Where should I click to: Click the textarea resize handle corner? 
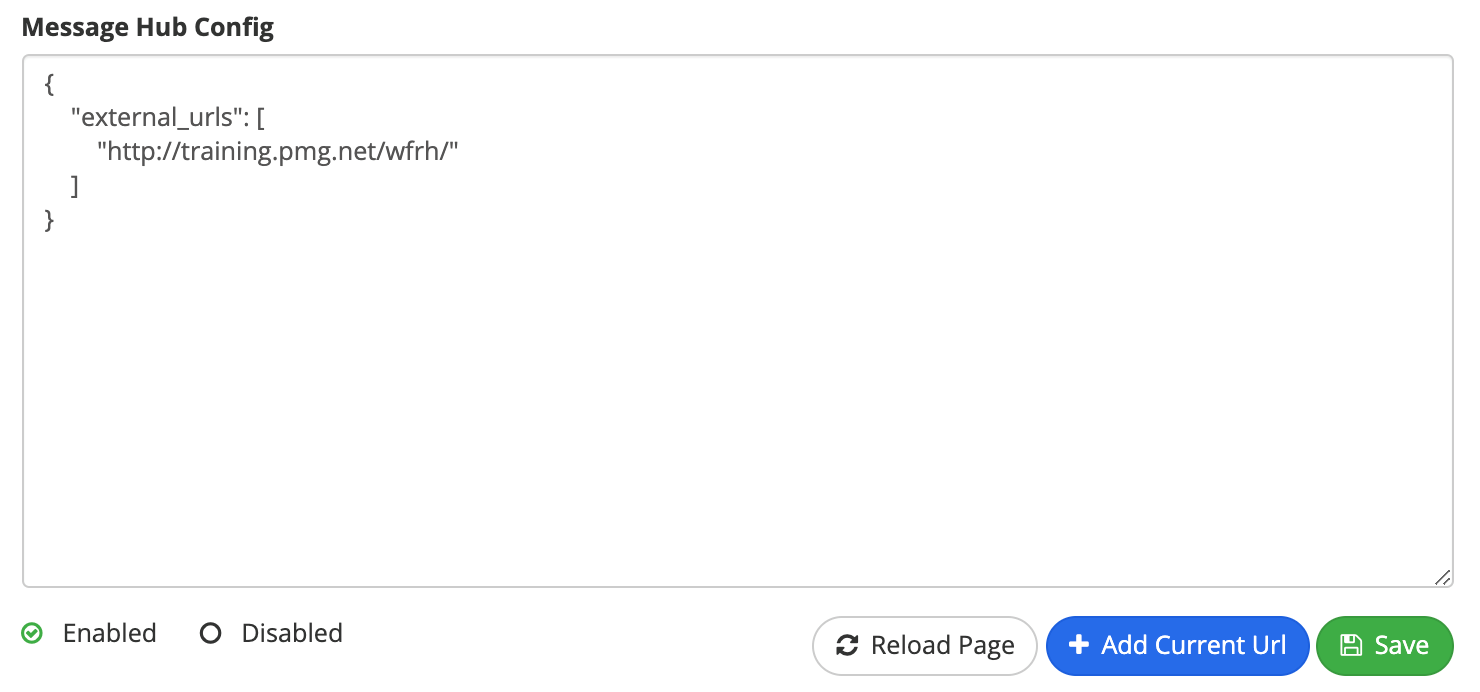[1442, 577]
